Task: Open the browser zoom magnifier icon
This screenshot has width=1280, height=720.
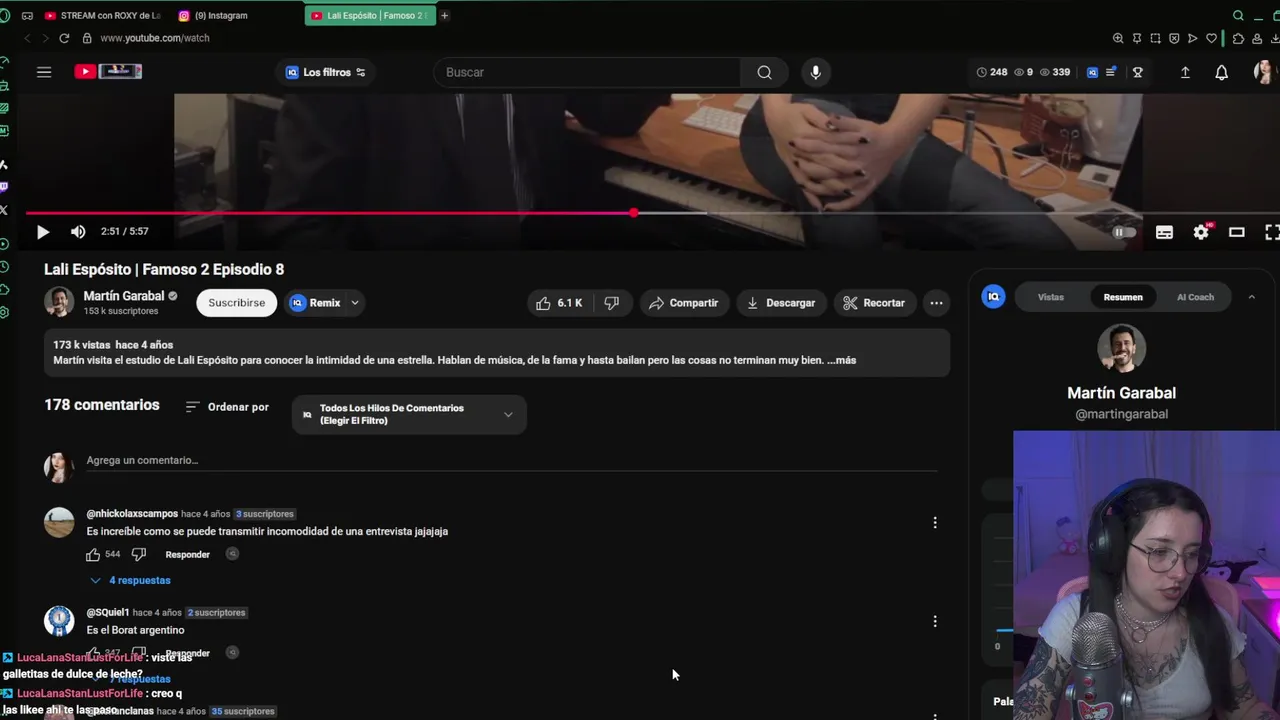Action: [1118, 38]
